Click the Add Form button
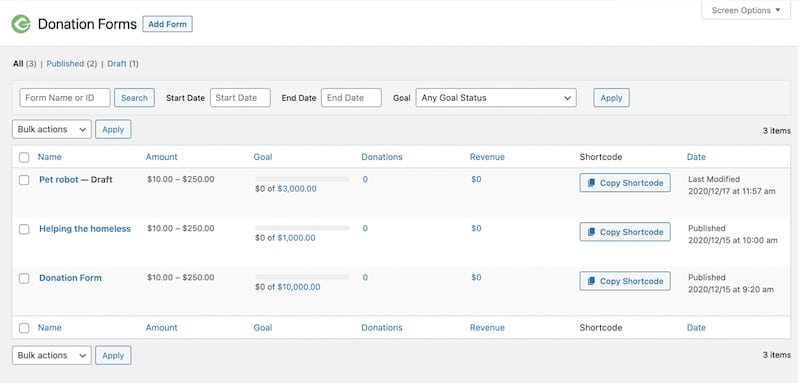 (x=167, y=24)
